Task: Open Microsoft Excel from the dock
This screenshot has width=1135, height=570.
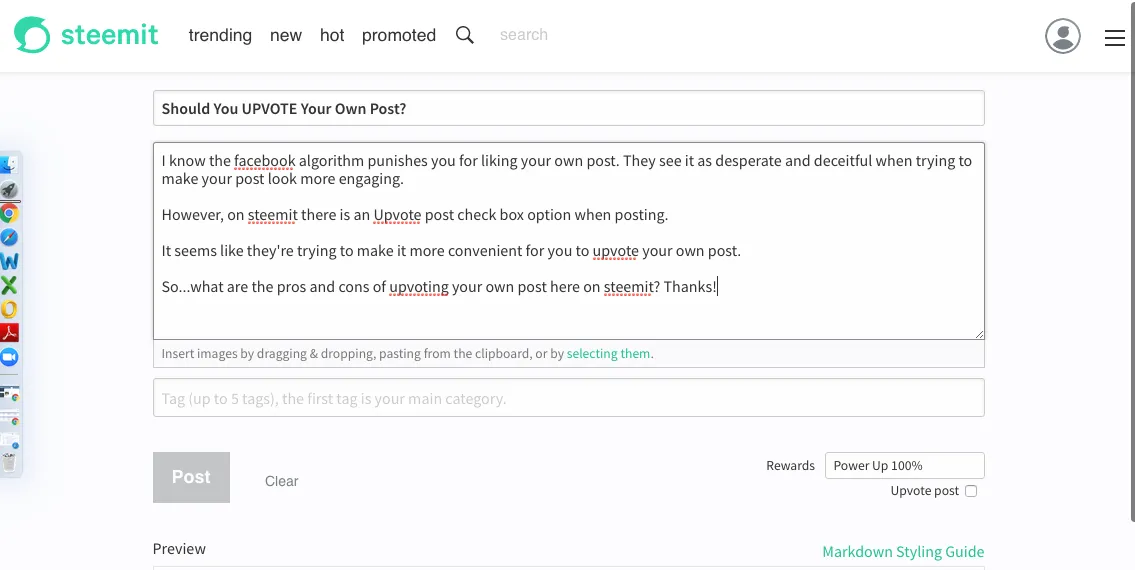Action: 9,285
